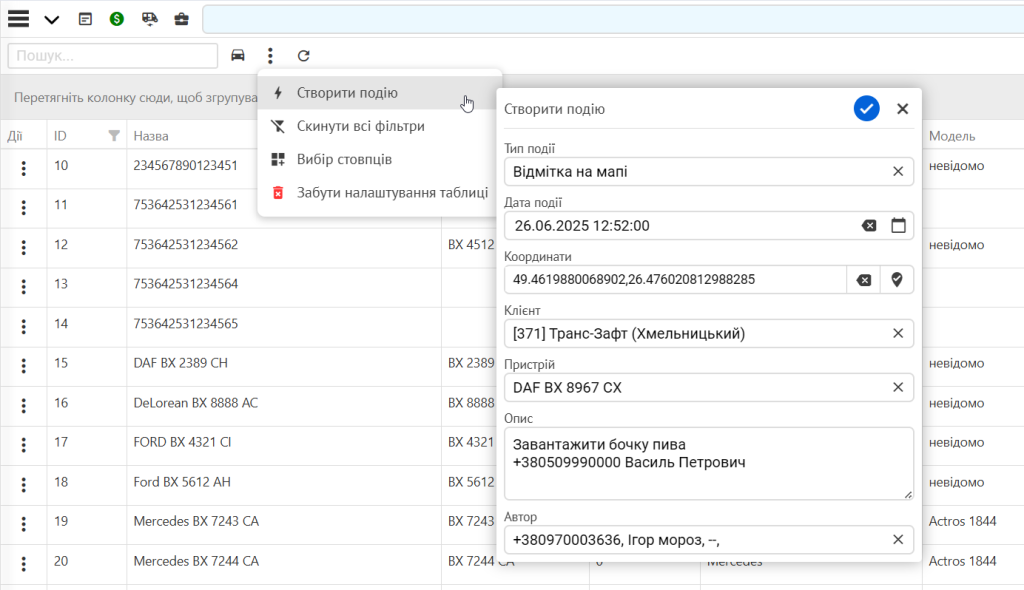Open the three-dot table options menu
The image size is (1024, 590).
(x=270, y=56)
